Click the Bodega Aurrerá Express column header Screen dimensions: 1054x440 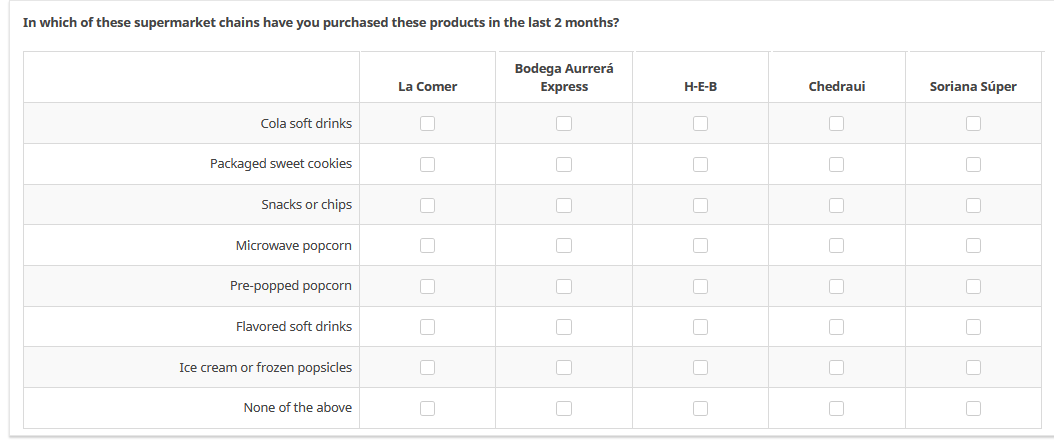pos(564,78)
